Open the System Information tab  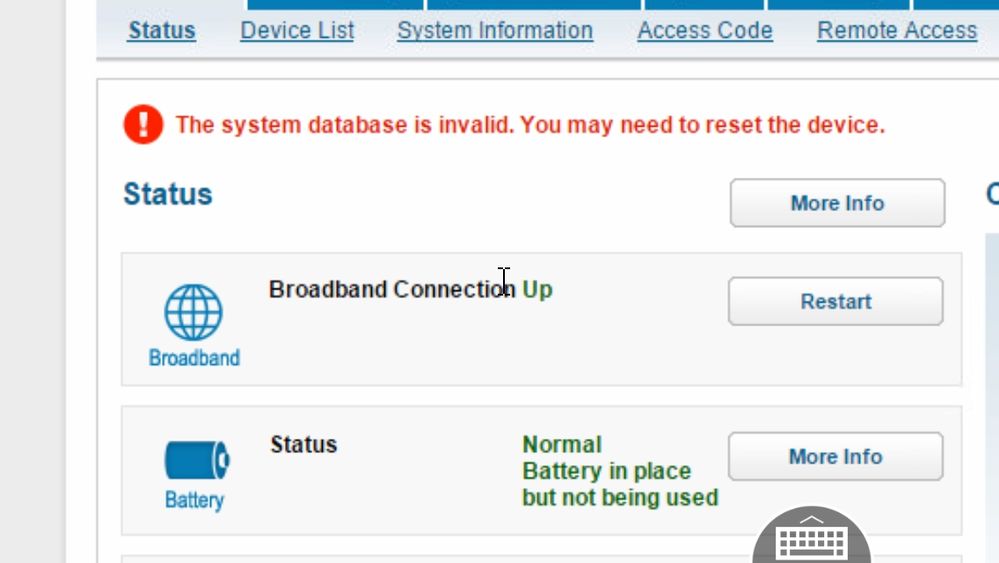pyautogui.click(x=495, y=31)
